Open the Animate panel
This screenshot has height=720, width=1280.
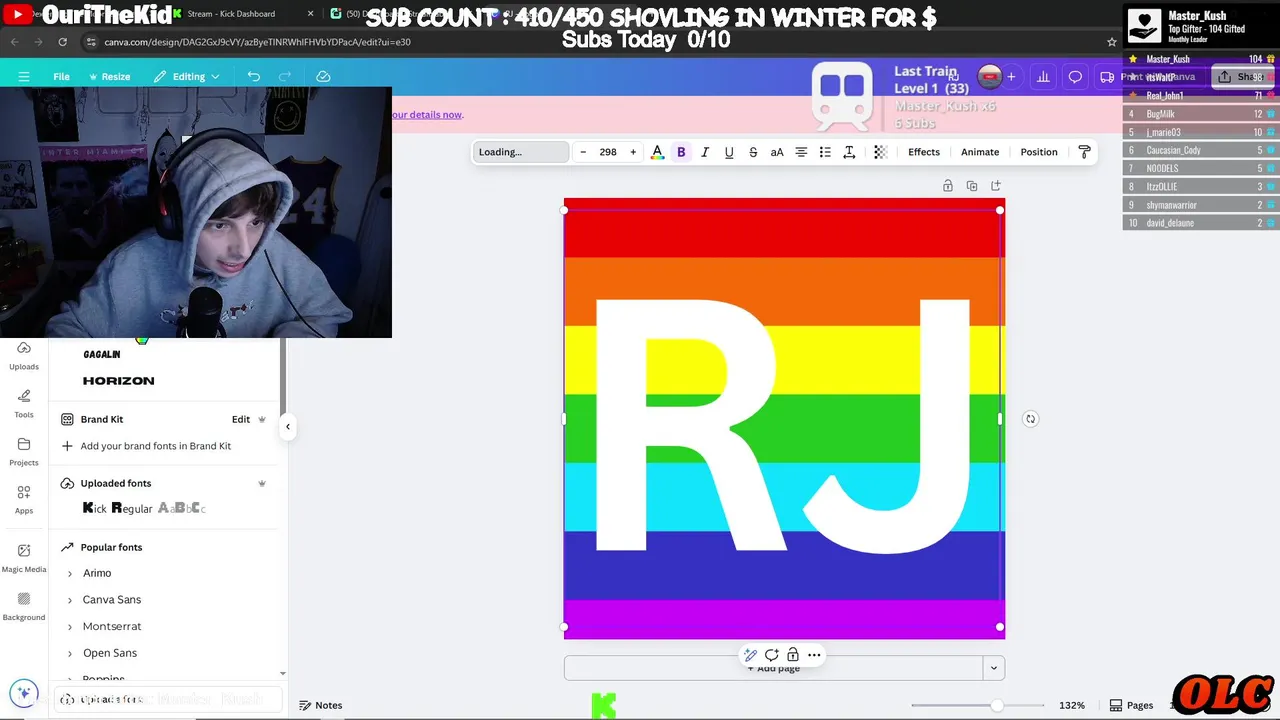point(980,152)
